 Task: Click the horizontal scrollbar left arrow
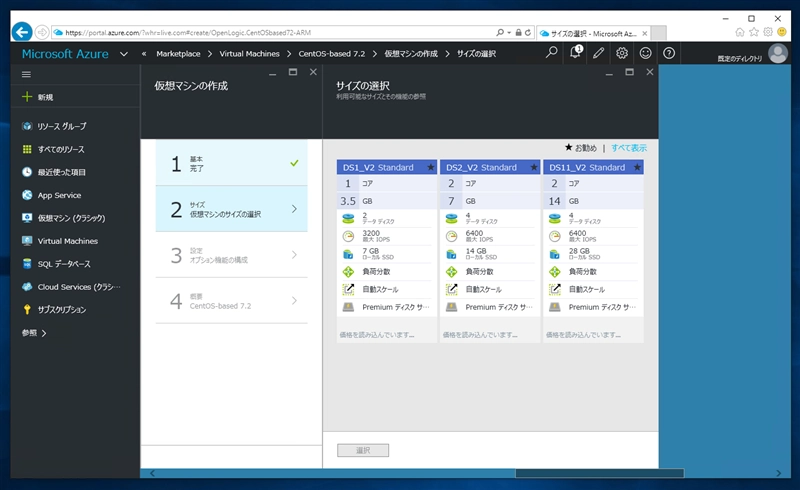tap(152, 473)
